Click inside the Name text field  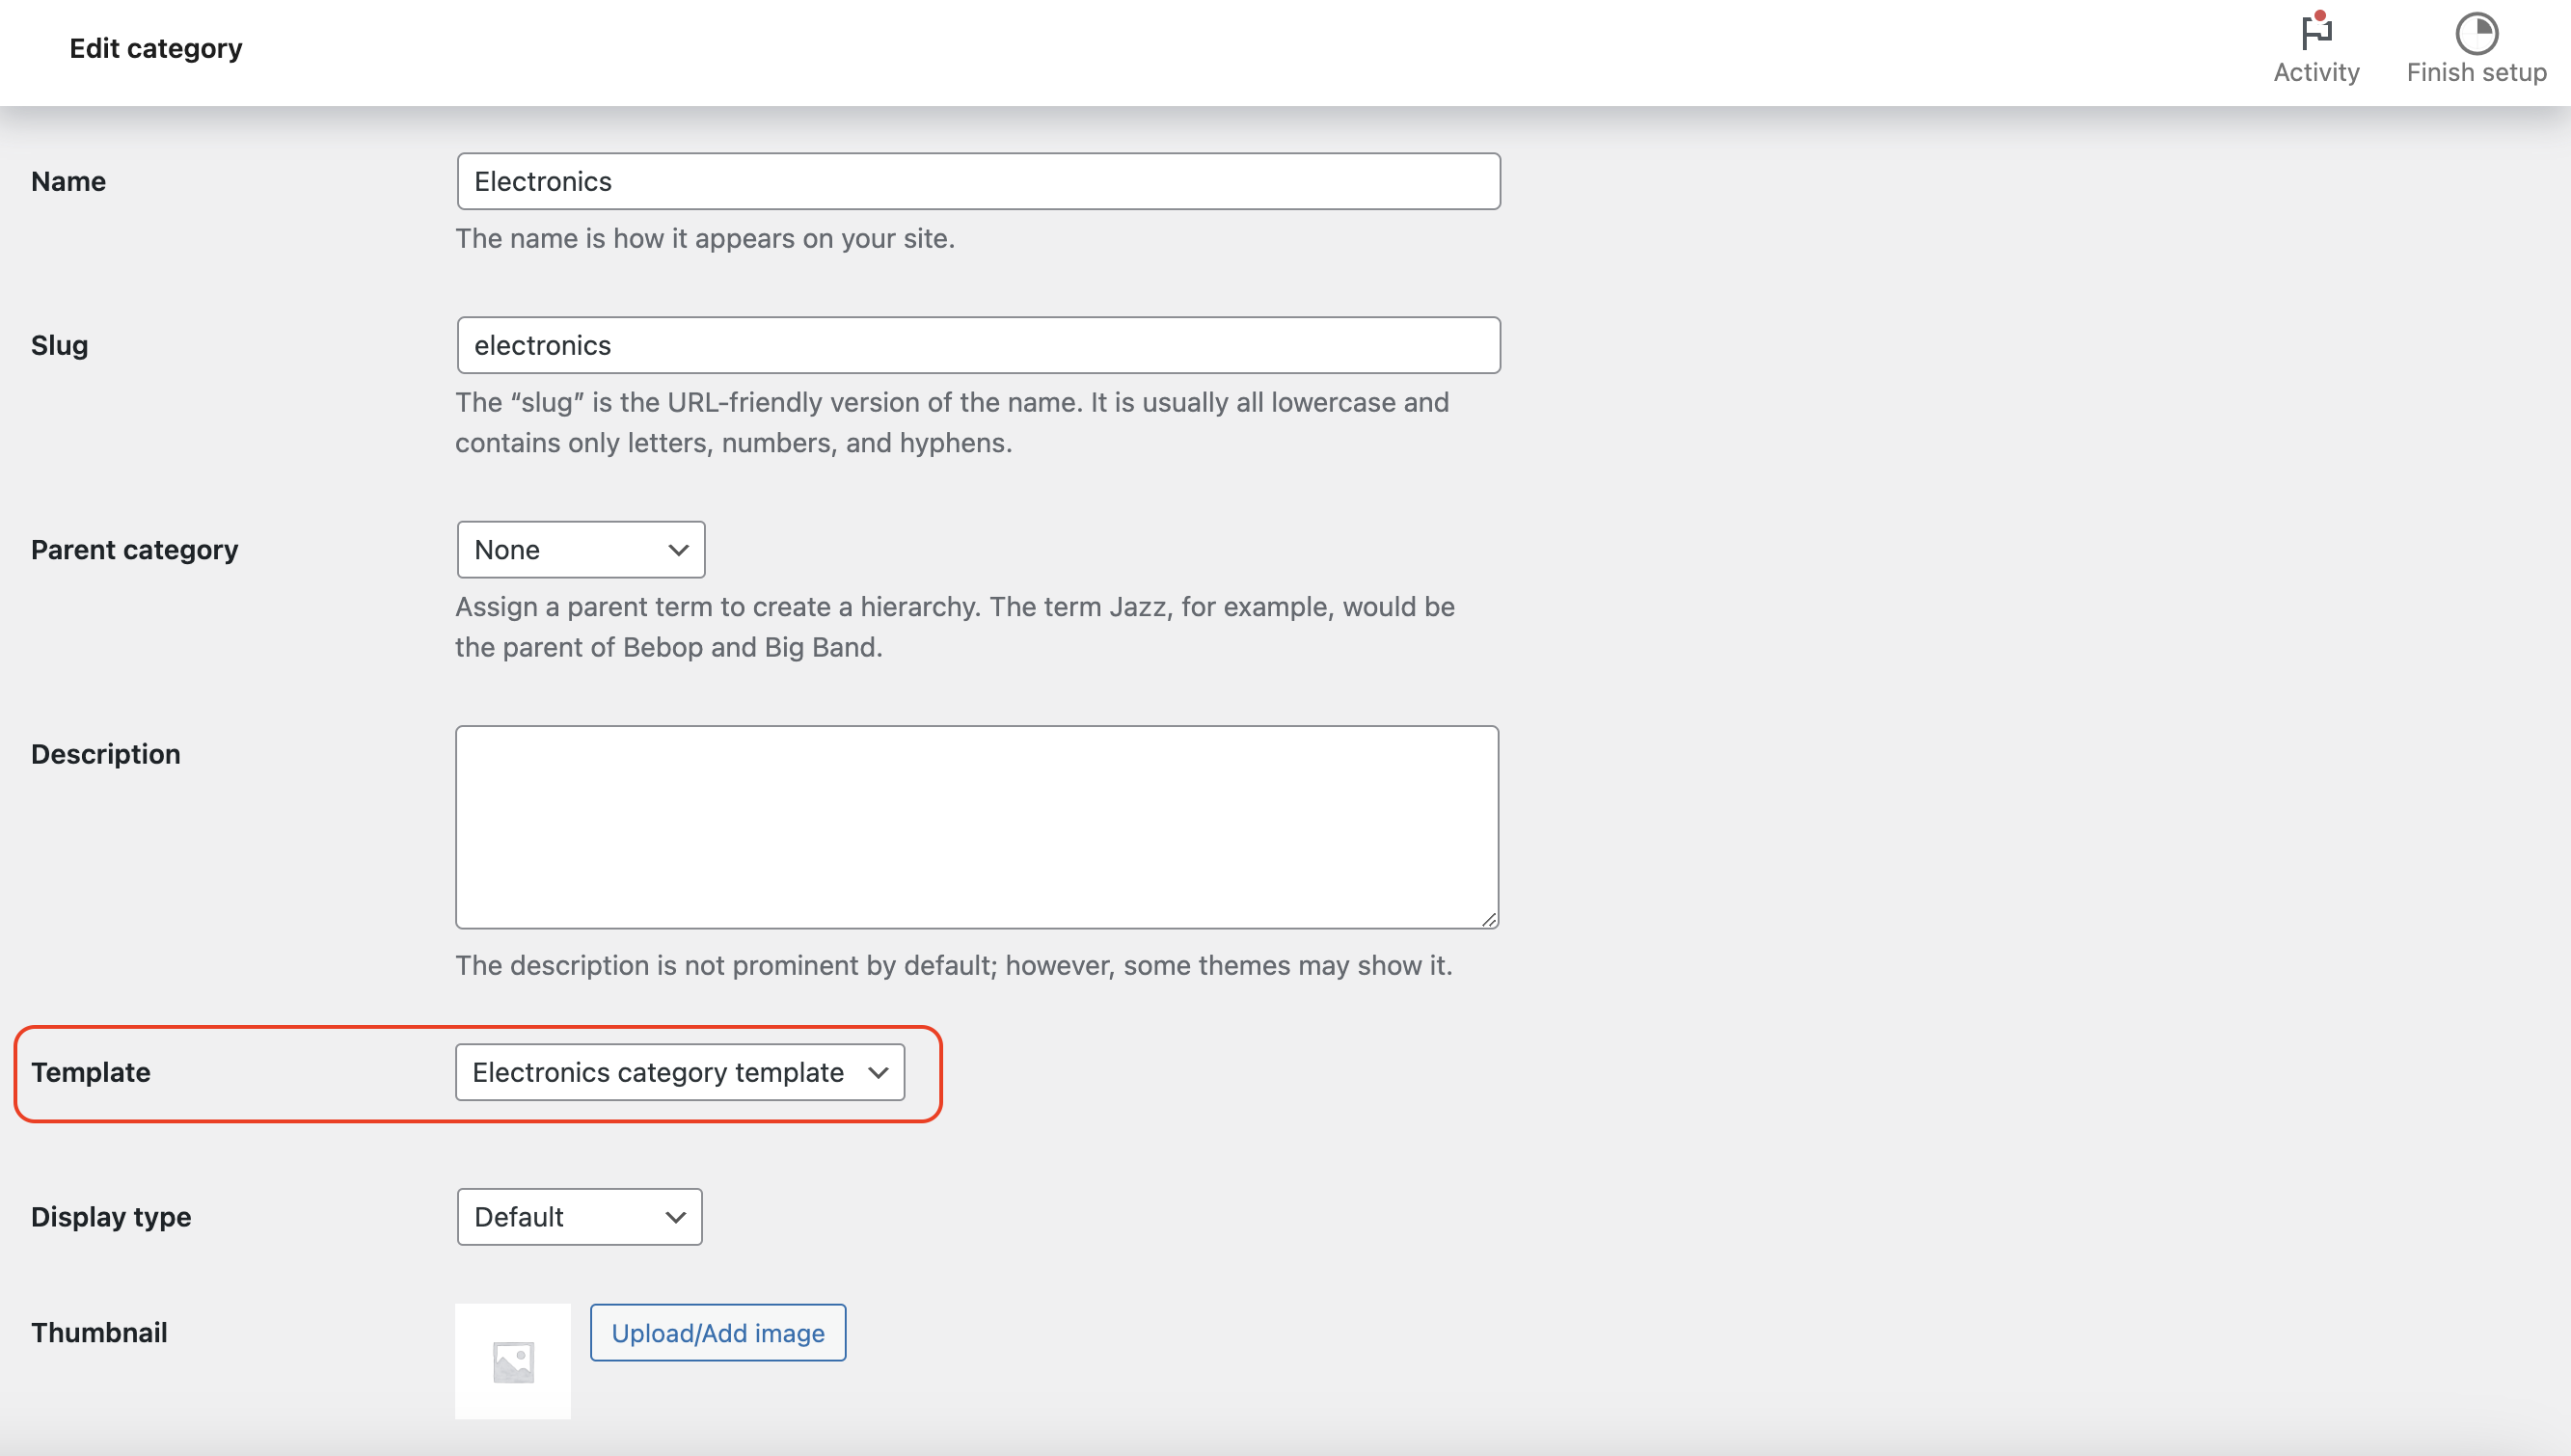(977, 181)
